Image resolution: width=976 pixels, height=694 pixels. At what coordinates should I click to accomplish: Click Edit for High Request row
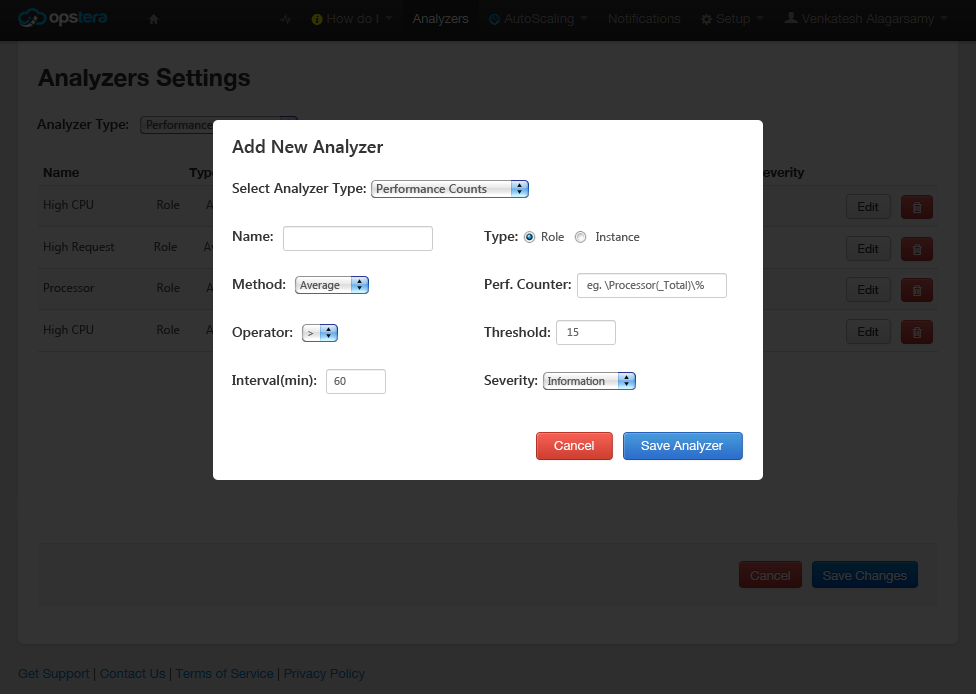pyautogui.click(x=868, y=249)
